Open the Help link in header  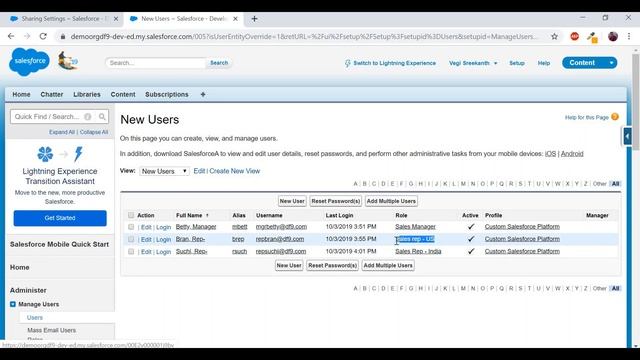544,63
